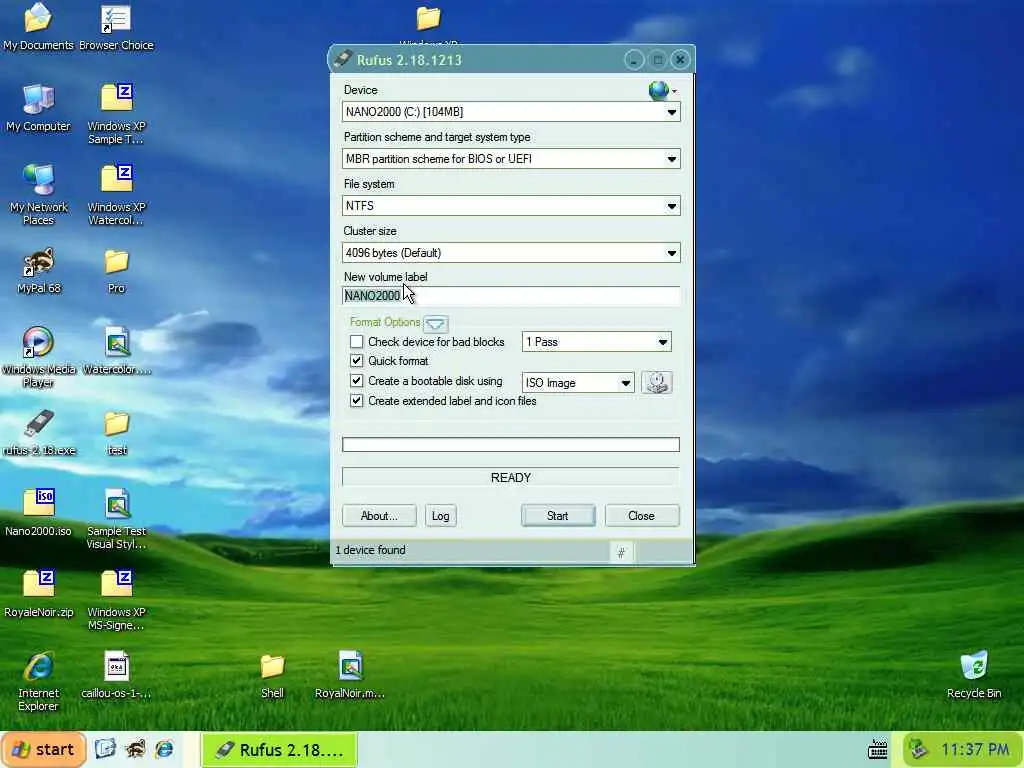This screenshot has height=768, width=1024.
Task: Select My Computer desktop icon
Action: [38, 108]
